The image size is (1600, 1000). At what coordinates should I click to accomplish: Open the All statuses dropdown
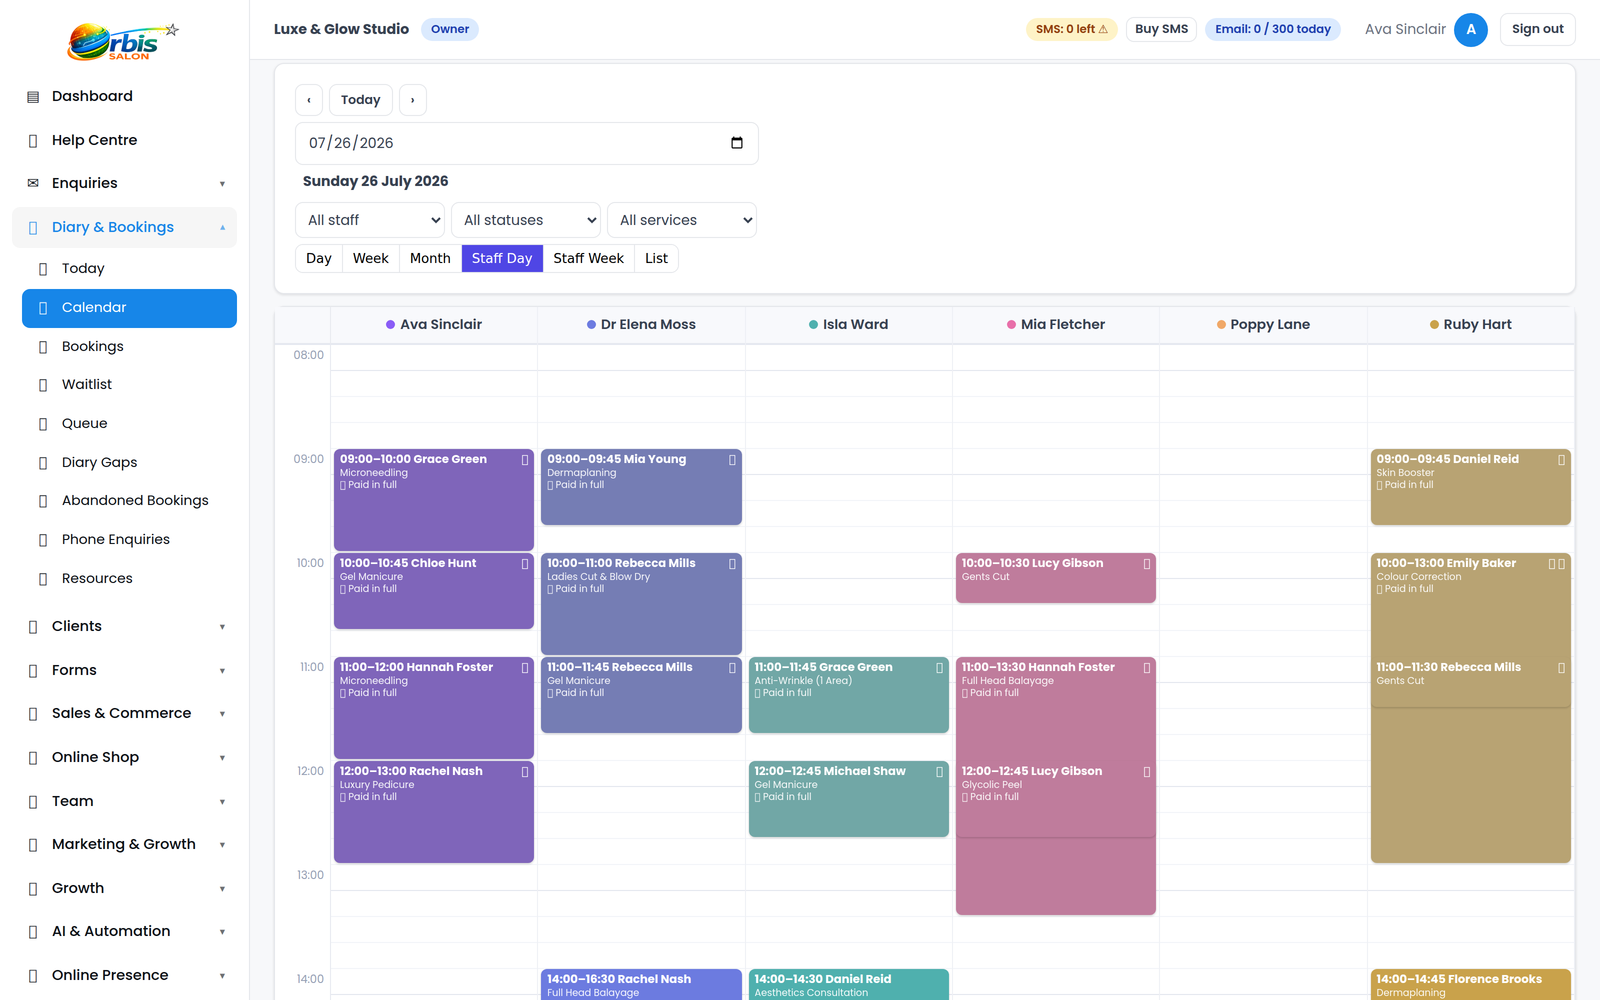tap(526, 220)
